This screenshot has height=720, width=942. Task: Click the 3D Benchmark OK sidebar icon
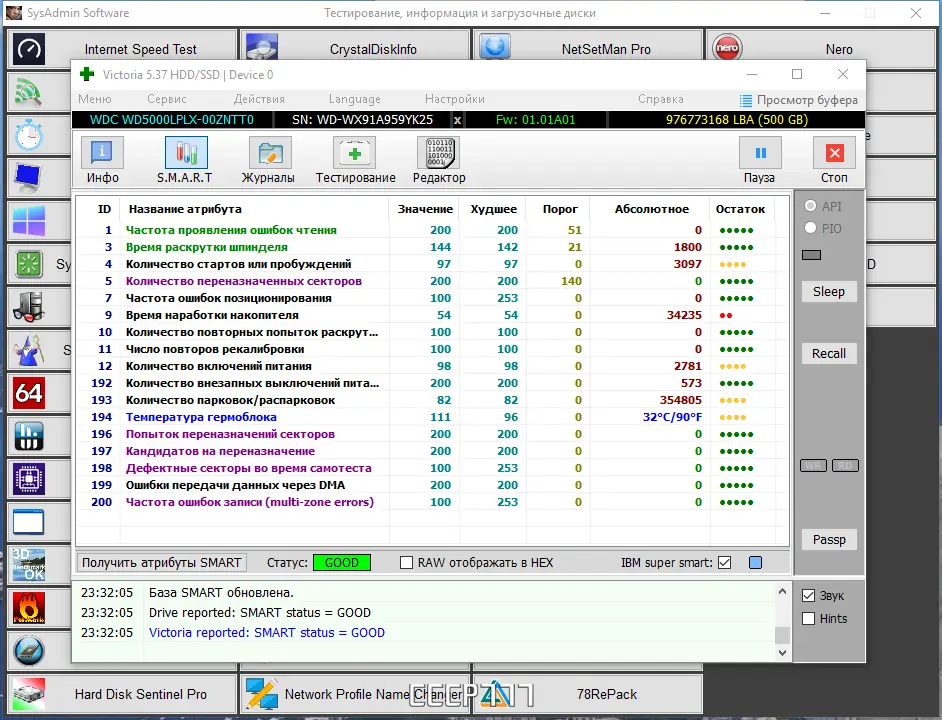(x=28, y=565)
